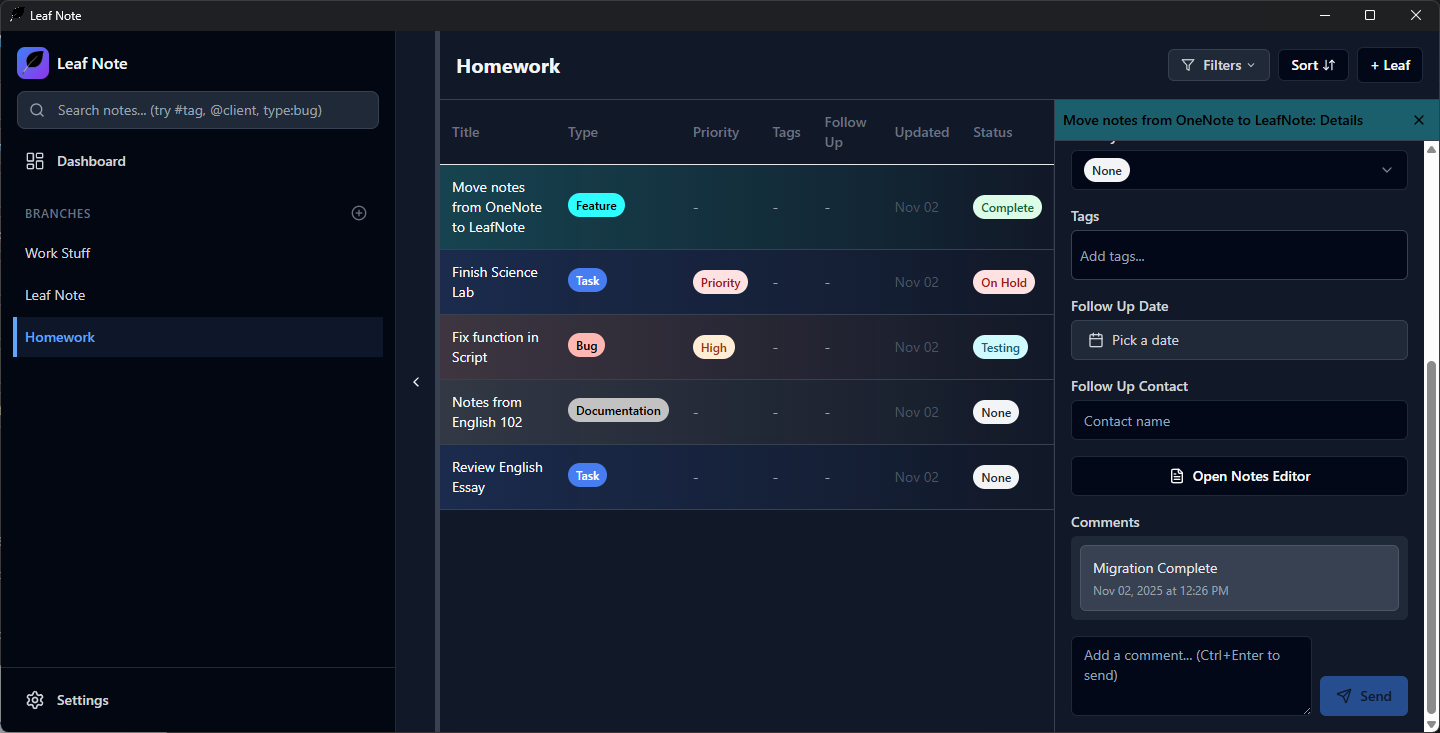Click the Leaf Note logo icon

pyautogui.click(x=33, y=63)
